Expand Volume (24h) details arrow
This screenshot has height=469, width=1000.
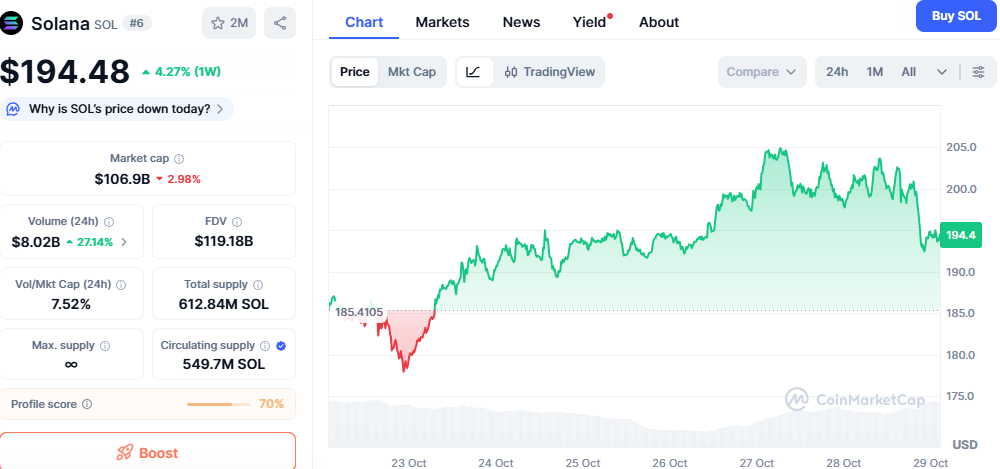tap(124, 242)
